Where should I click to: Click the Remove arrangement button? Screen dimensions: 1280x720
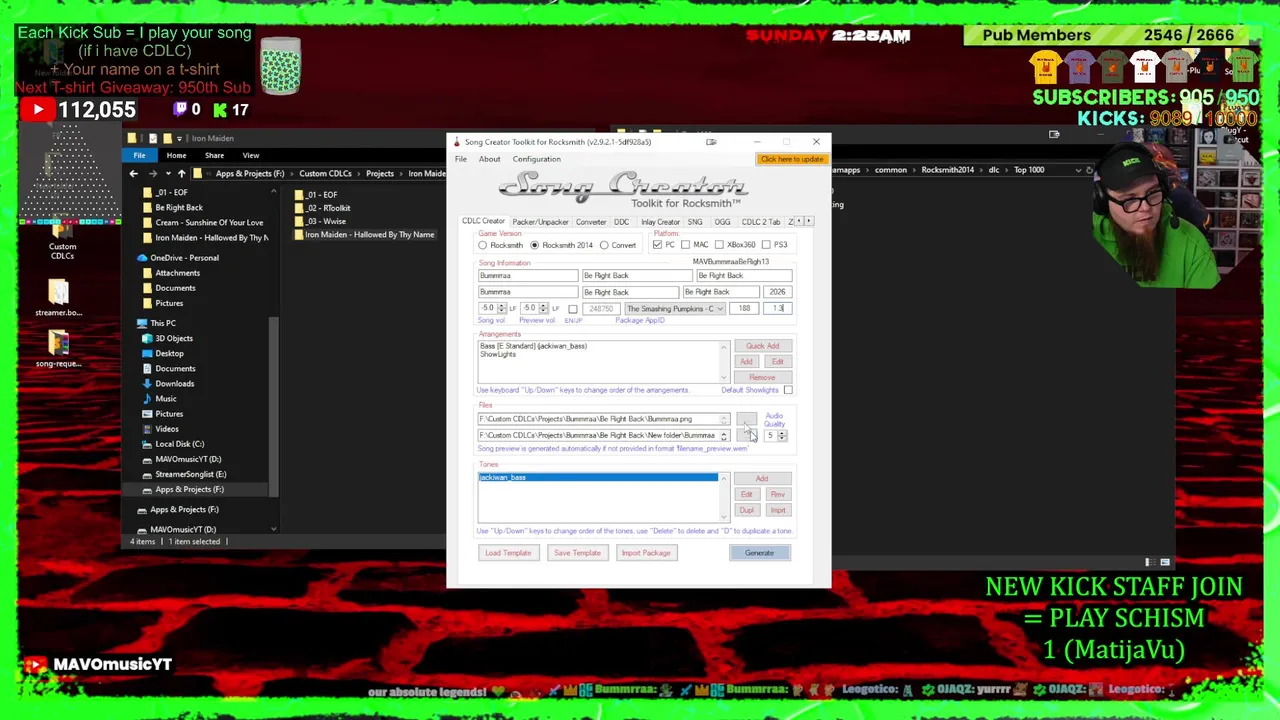[762, 377]
